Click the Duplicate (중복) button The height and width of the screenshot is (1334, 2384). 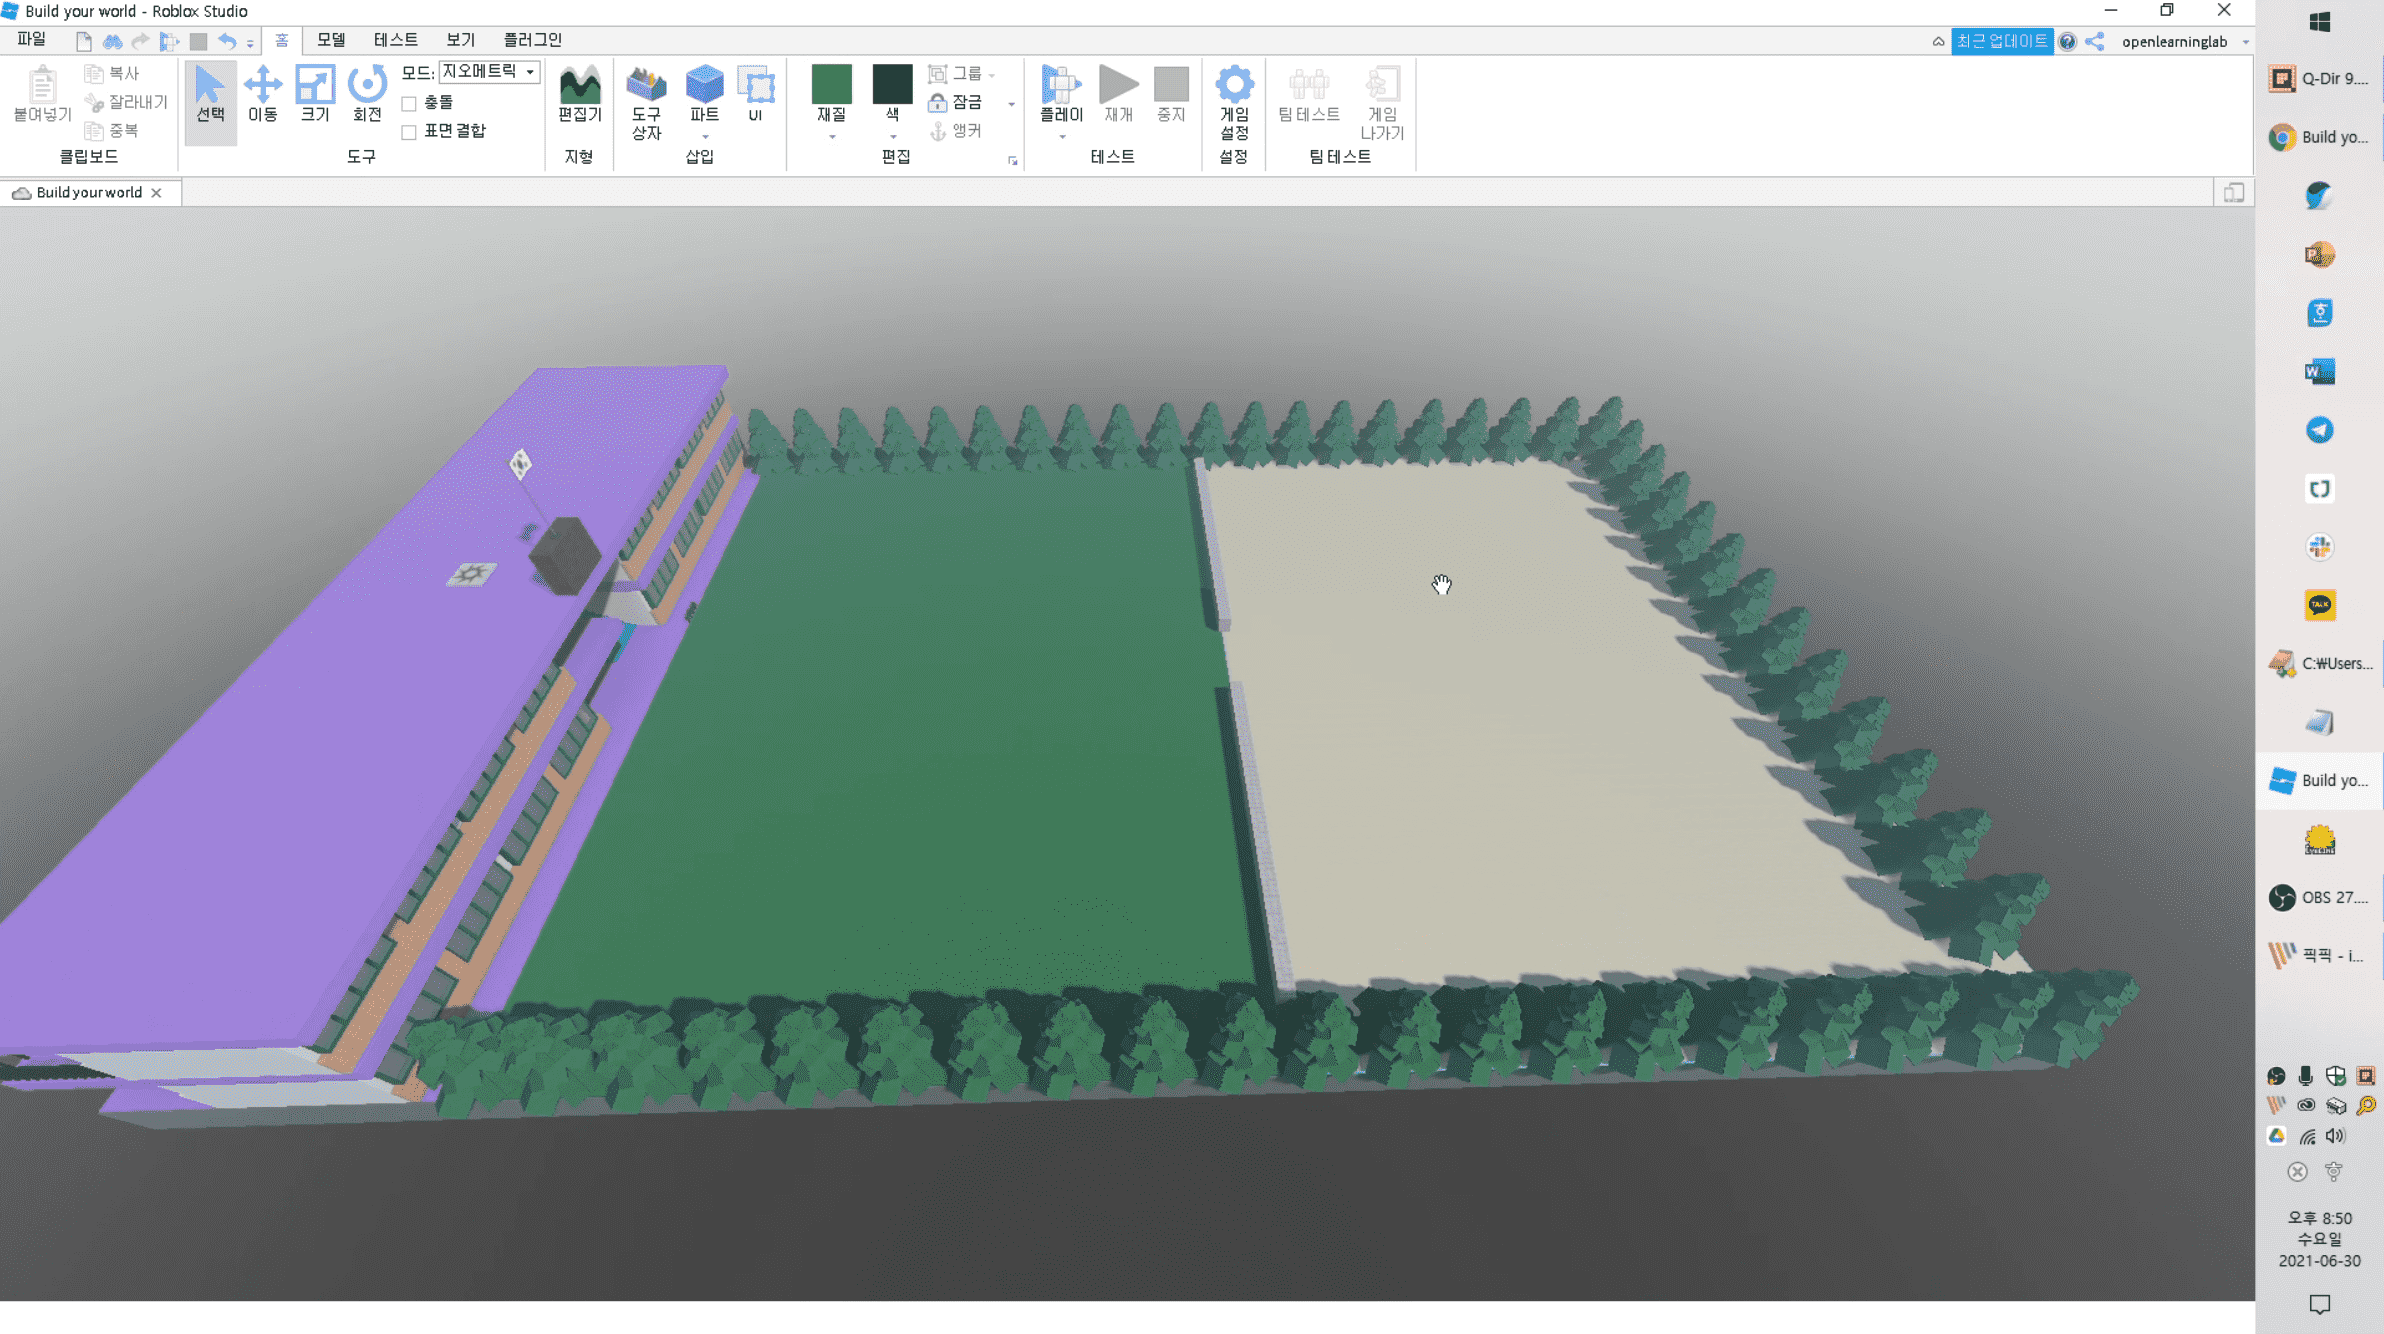112,131
